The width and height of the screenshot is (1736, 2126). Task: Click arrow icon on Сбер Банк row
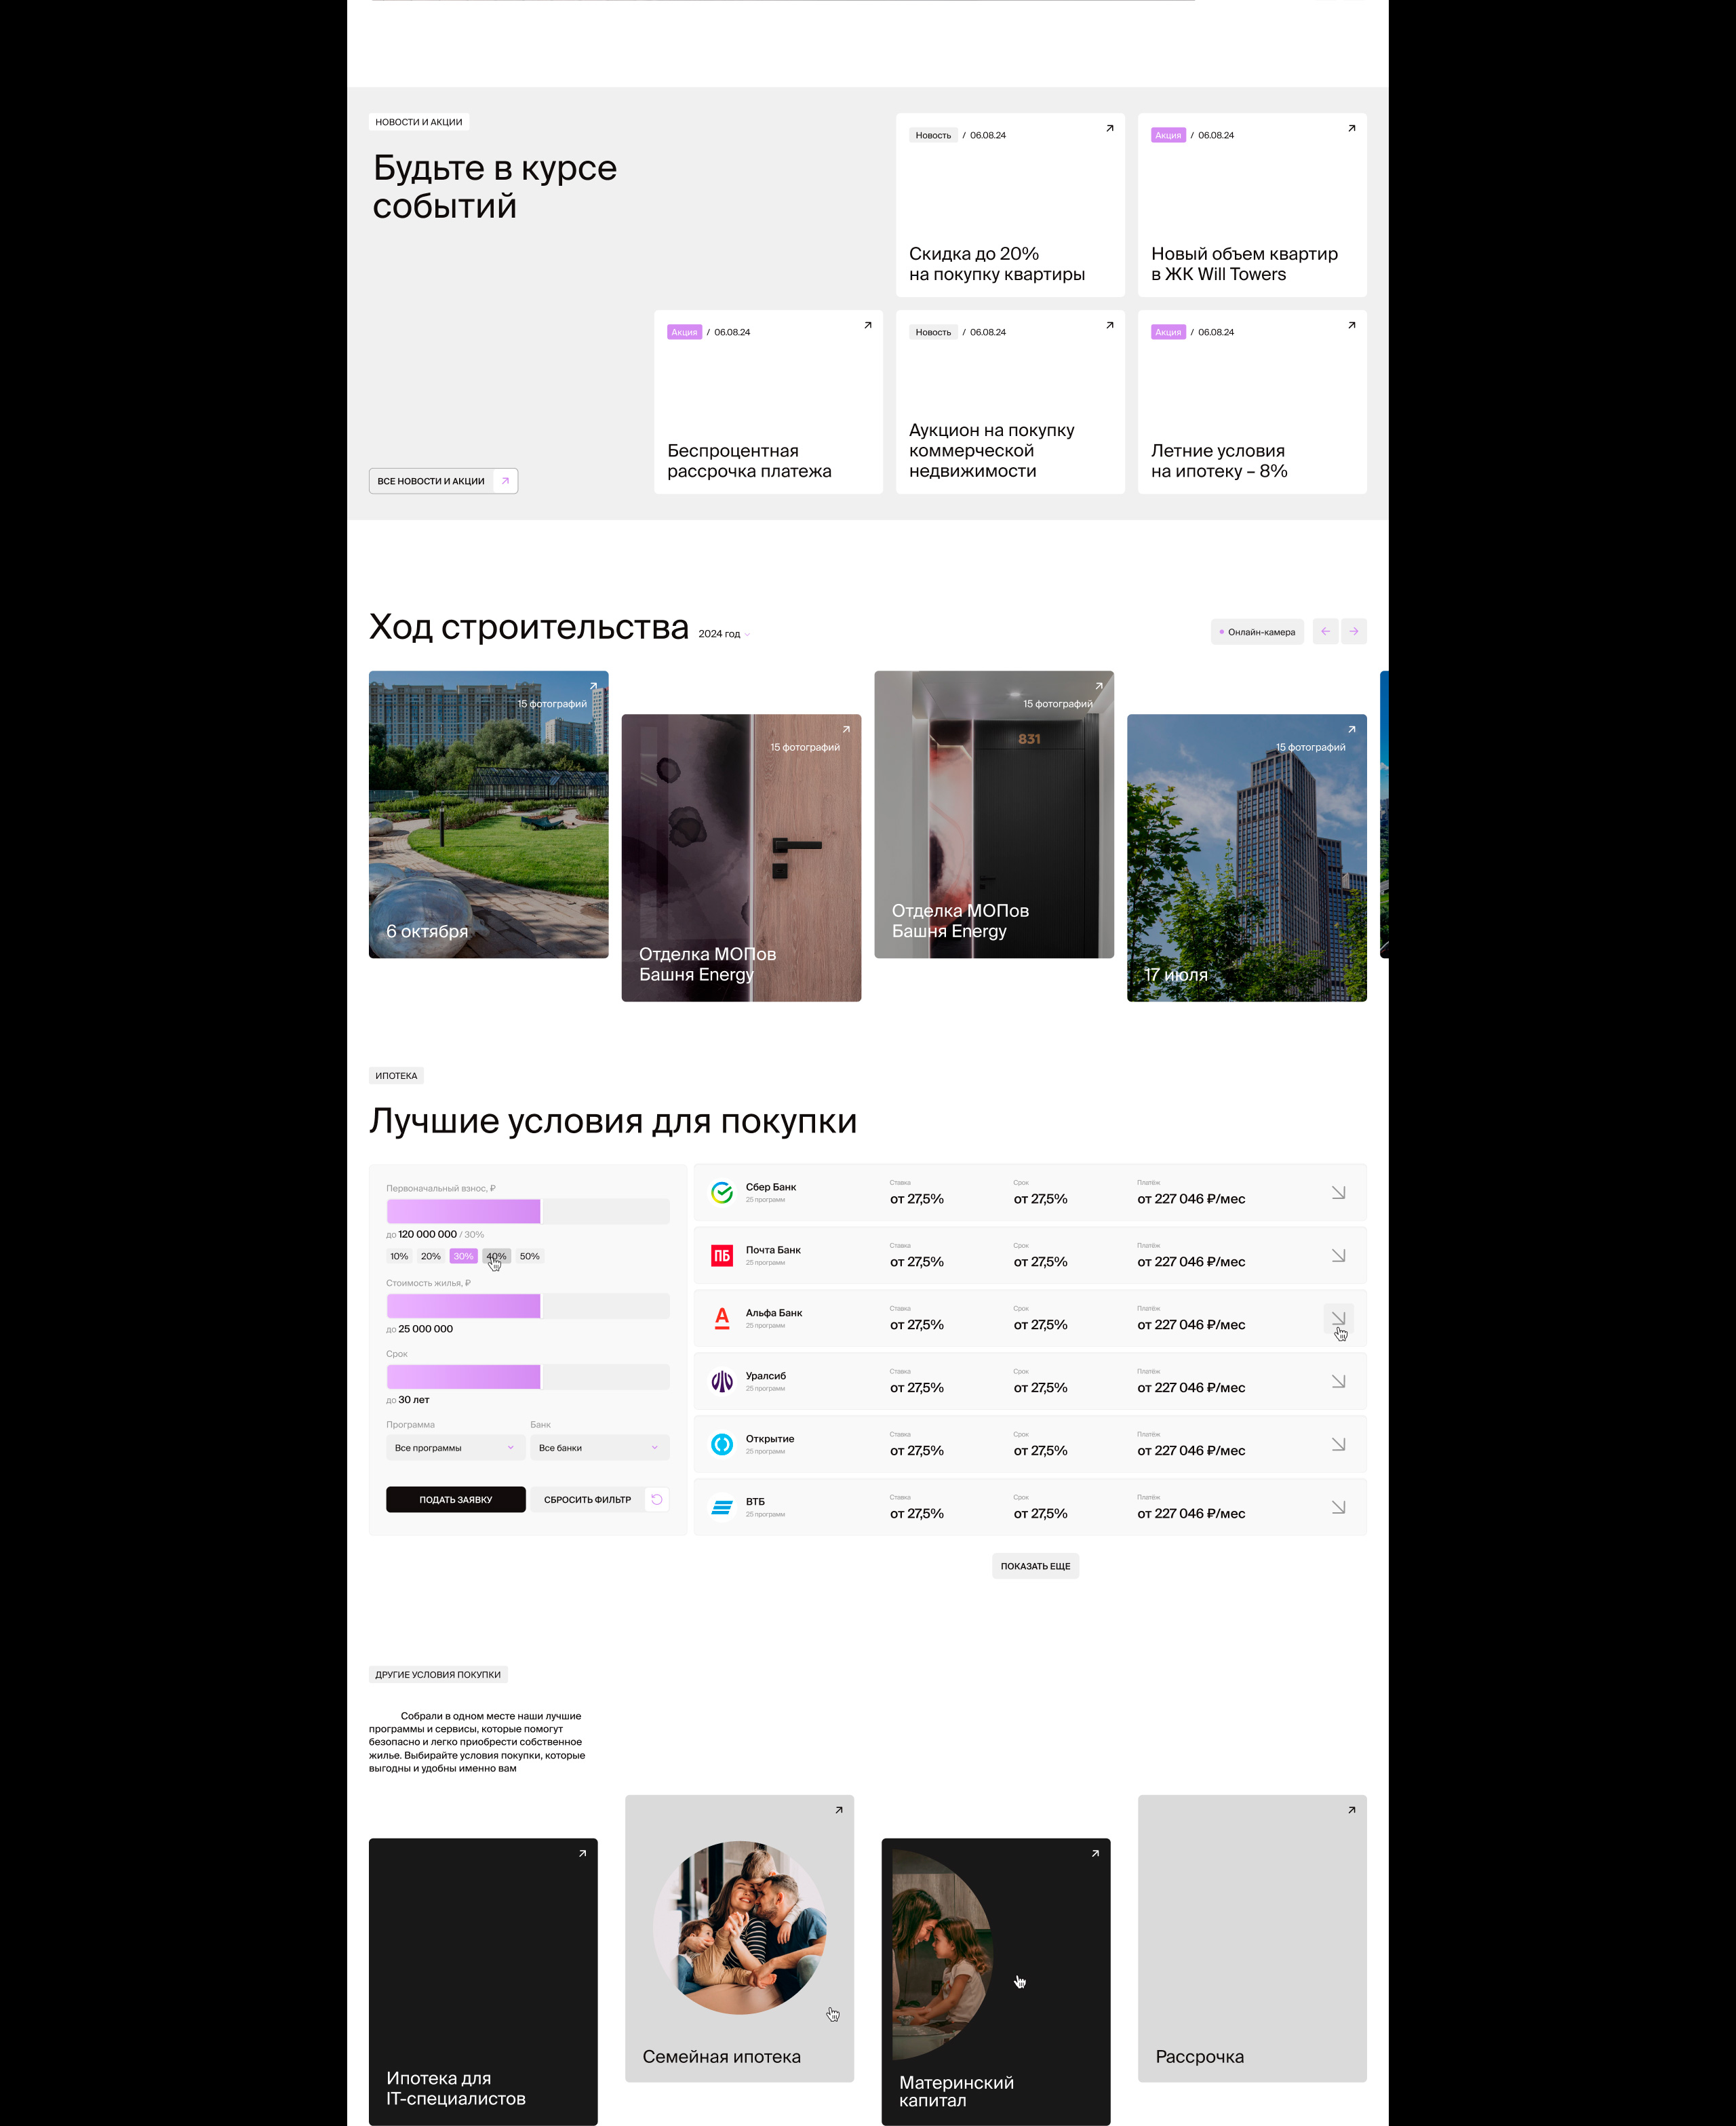pos(1338,1192)
